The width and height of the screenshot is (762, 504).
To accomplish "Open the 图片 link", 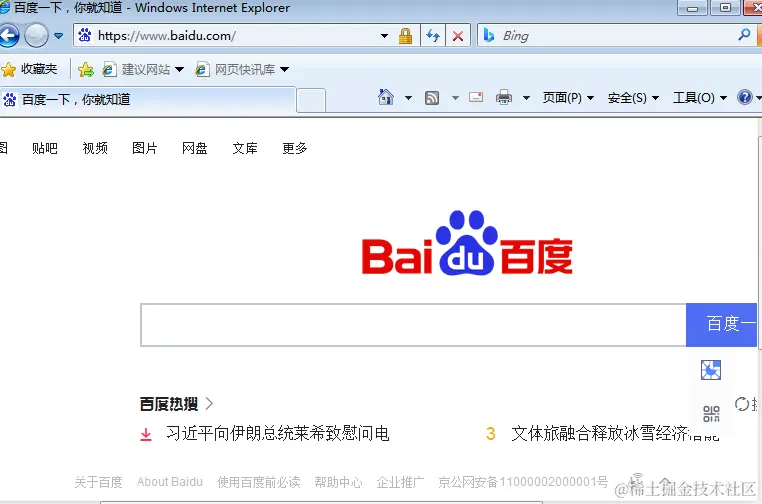I will [x=145, y=148].
